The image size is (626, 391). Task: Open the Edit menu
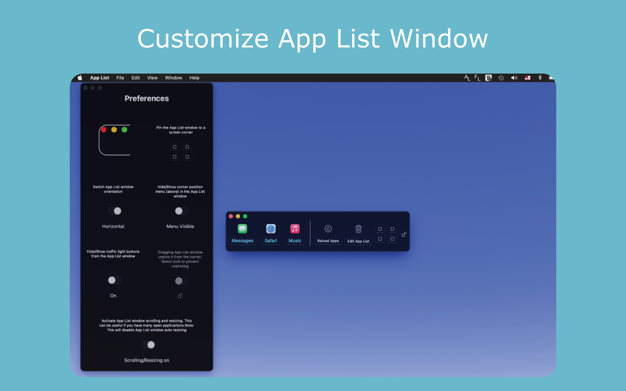pyautogui.click(x=136, y=78)
